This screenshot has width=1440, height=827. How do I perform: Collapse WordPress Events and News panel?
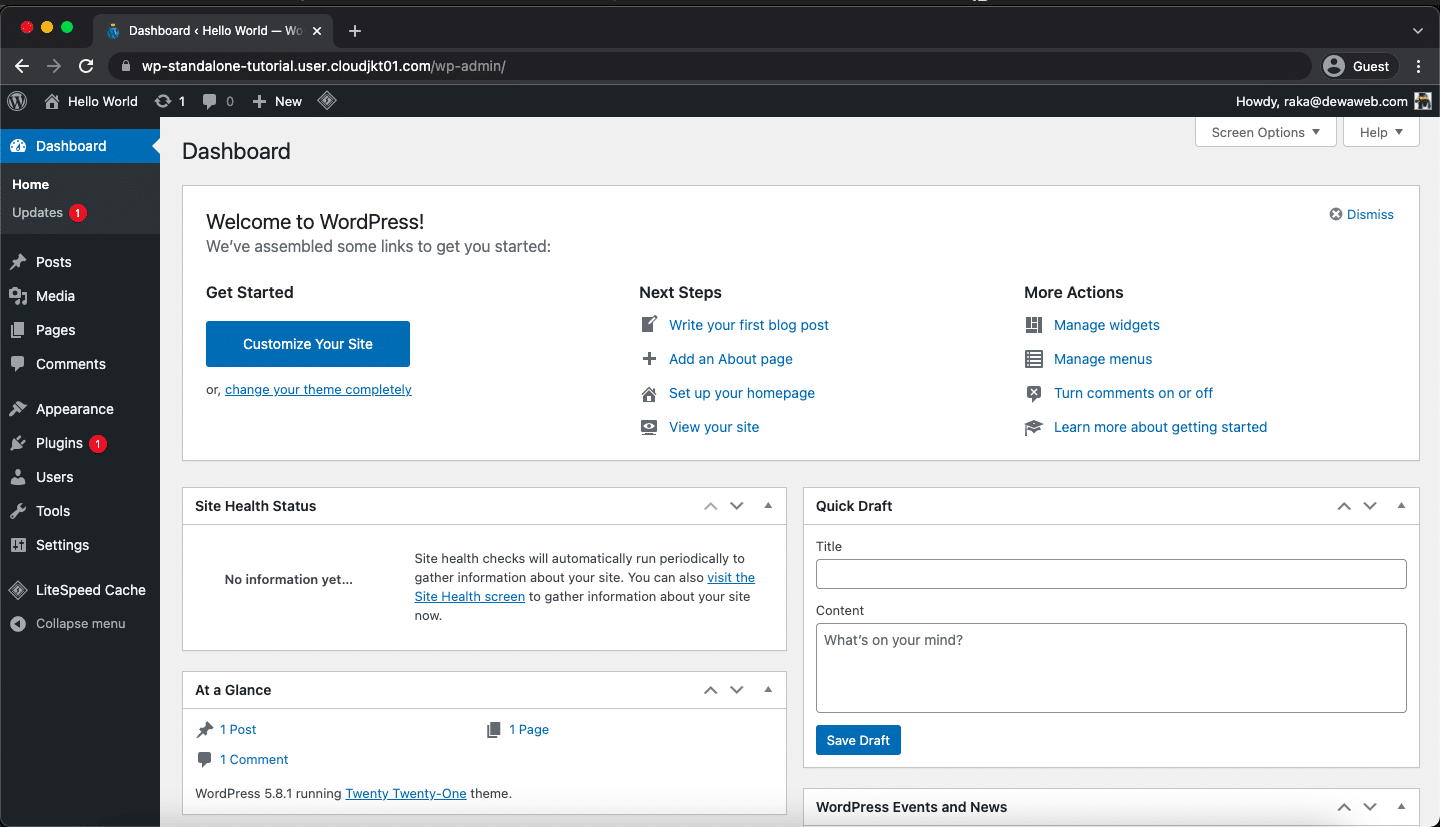[1401, 807]
